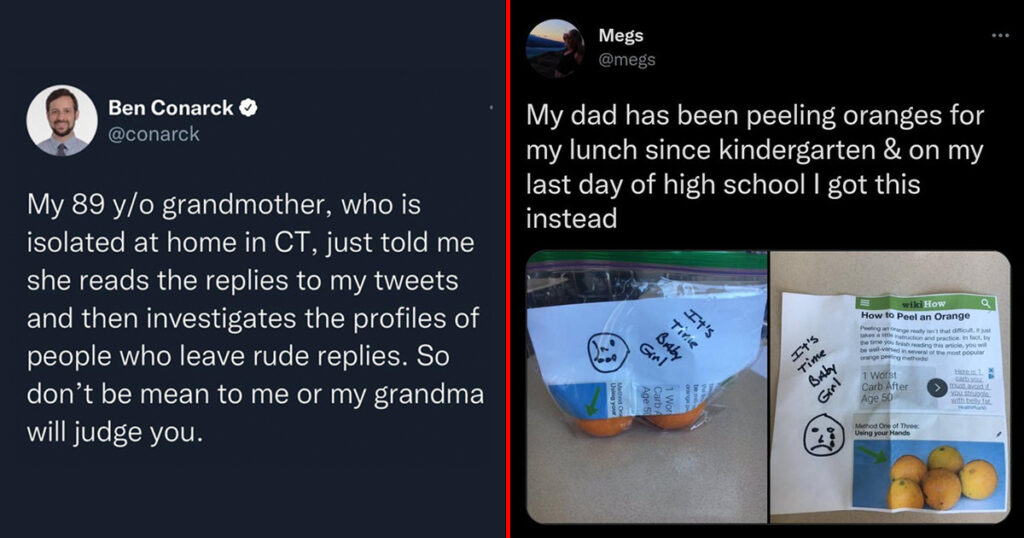Click the sad face drawing on printout

pos(824,436)
